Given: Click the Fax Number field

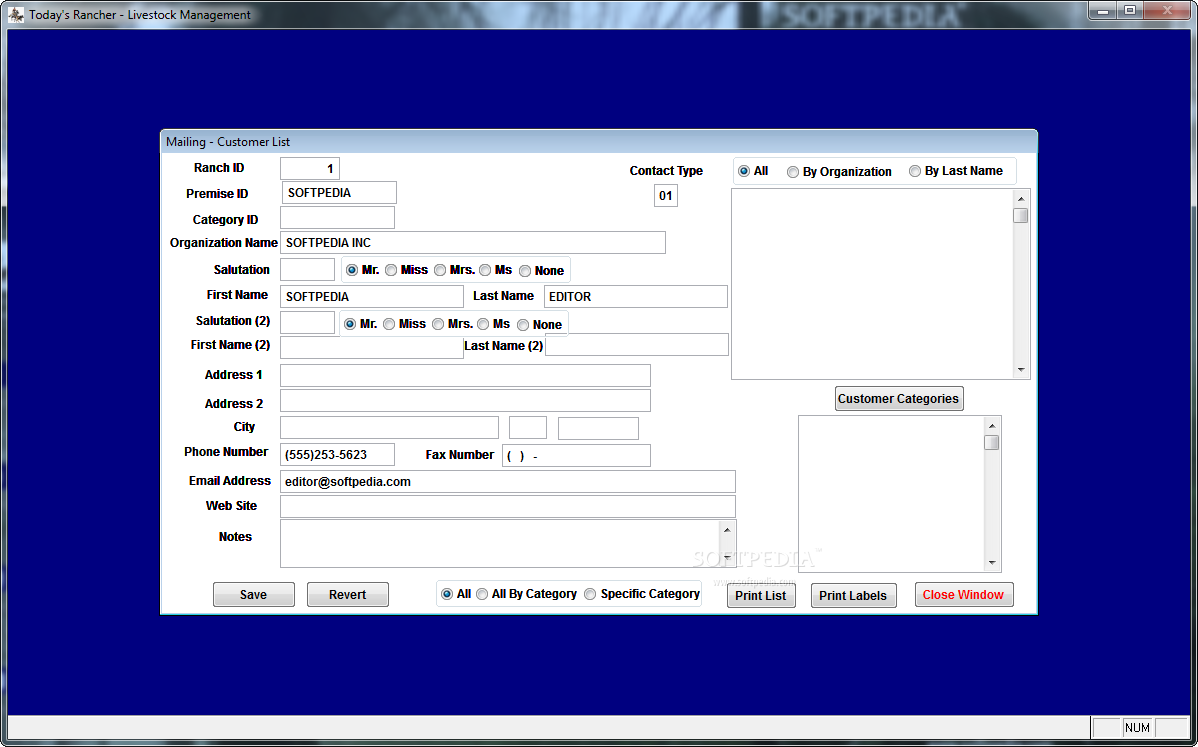Looking at the screenshot, I should 576,455.
